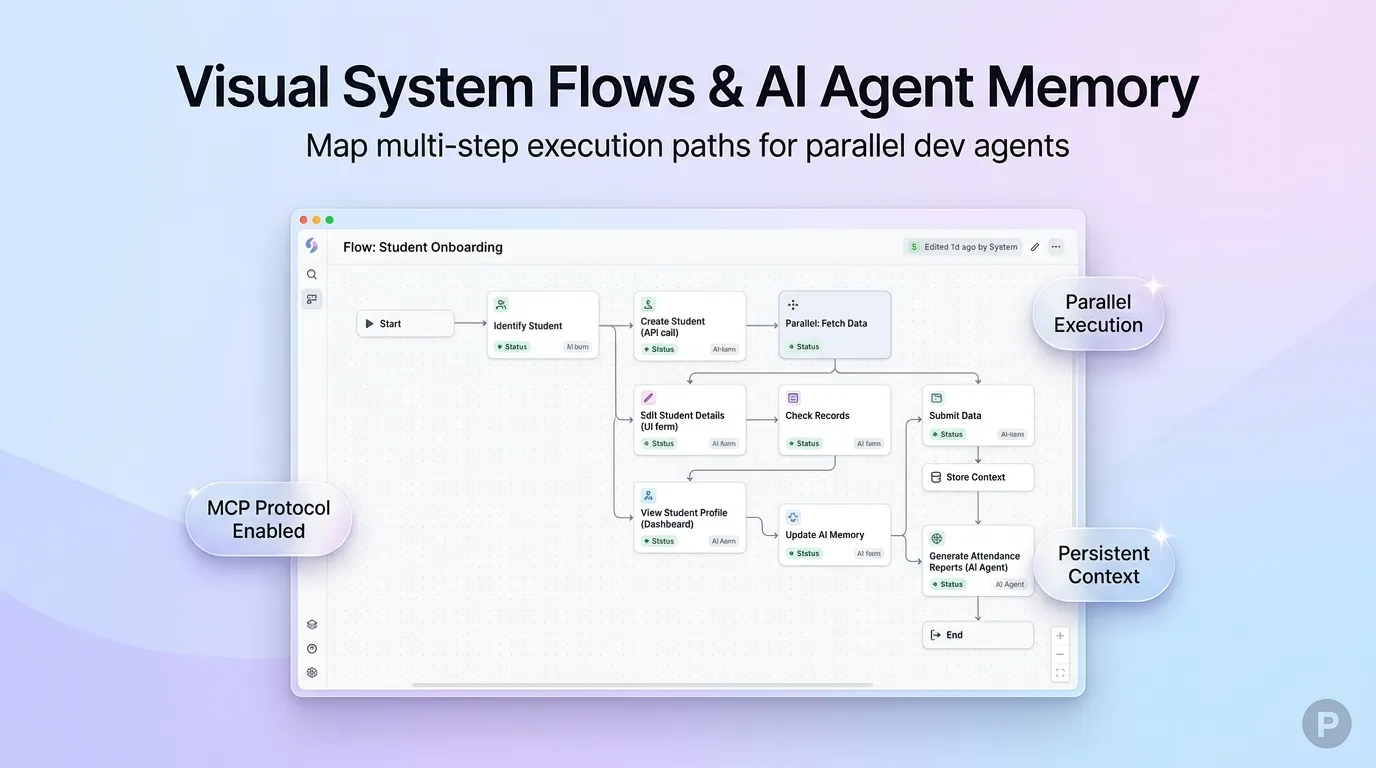Screen dimensions: 1376x768
Task: Click the Status badge on Update AI Memory
Action: (x=804, y=553)
